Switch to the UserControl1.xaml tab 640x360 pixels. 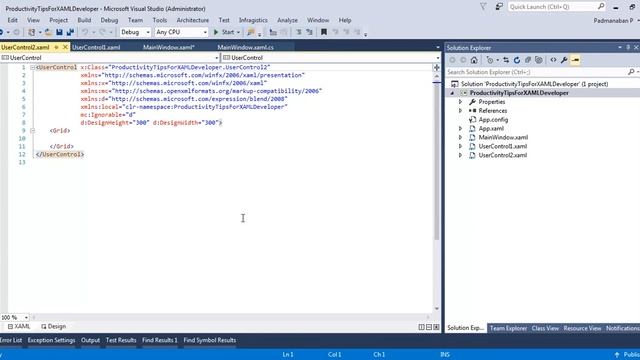[x=96, y=47]
